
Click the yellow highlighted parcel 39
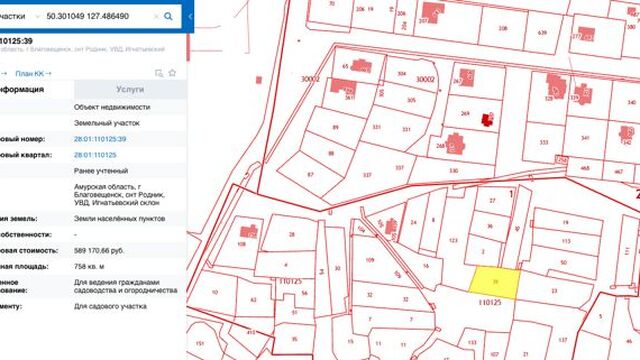[495, 282]
